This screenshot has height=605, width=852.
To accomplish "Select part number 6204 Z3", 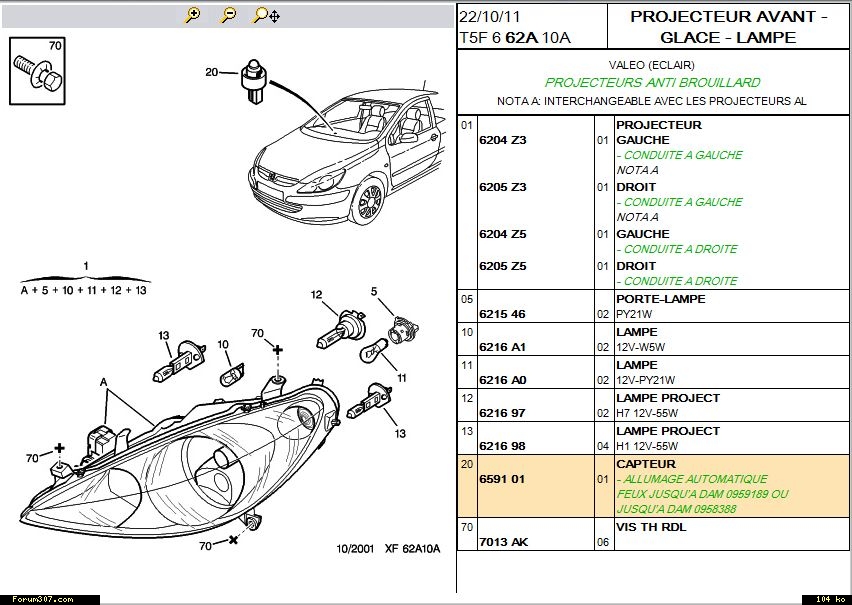I will coord(503,141).
